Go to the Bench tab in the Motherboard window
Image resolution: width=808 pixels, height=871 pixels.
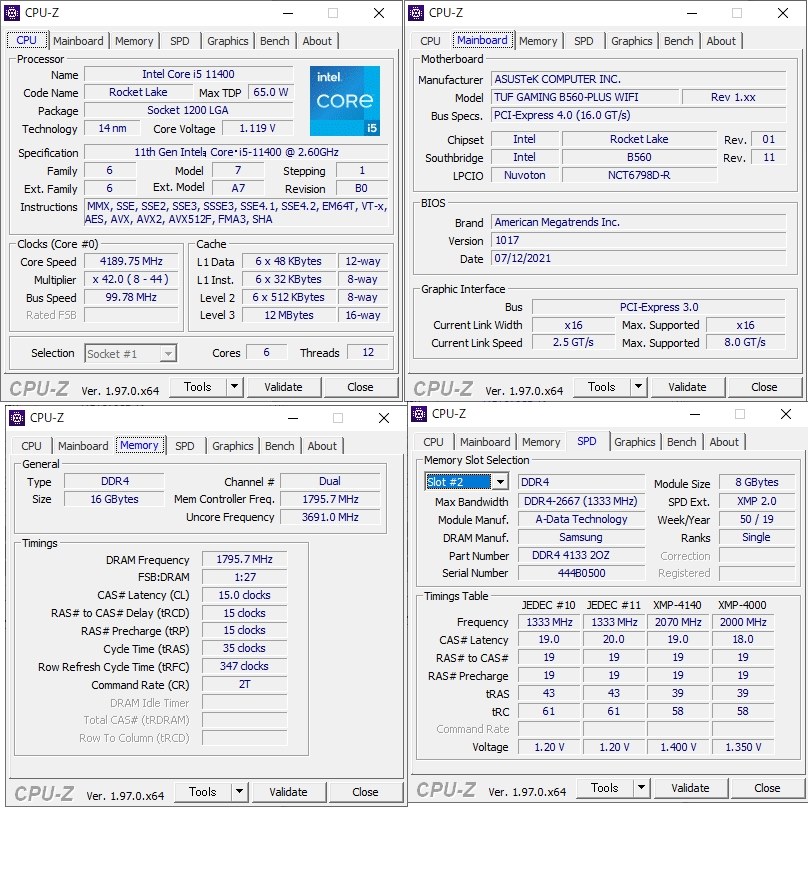(x=679, y=41)
